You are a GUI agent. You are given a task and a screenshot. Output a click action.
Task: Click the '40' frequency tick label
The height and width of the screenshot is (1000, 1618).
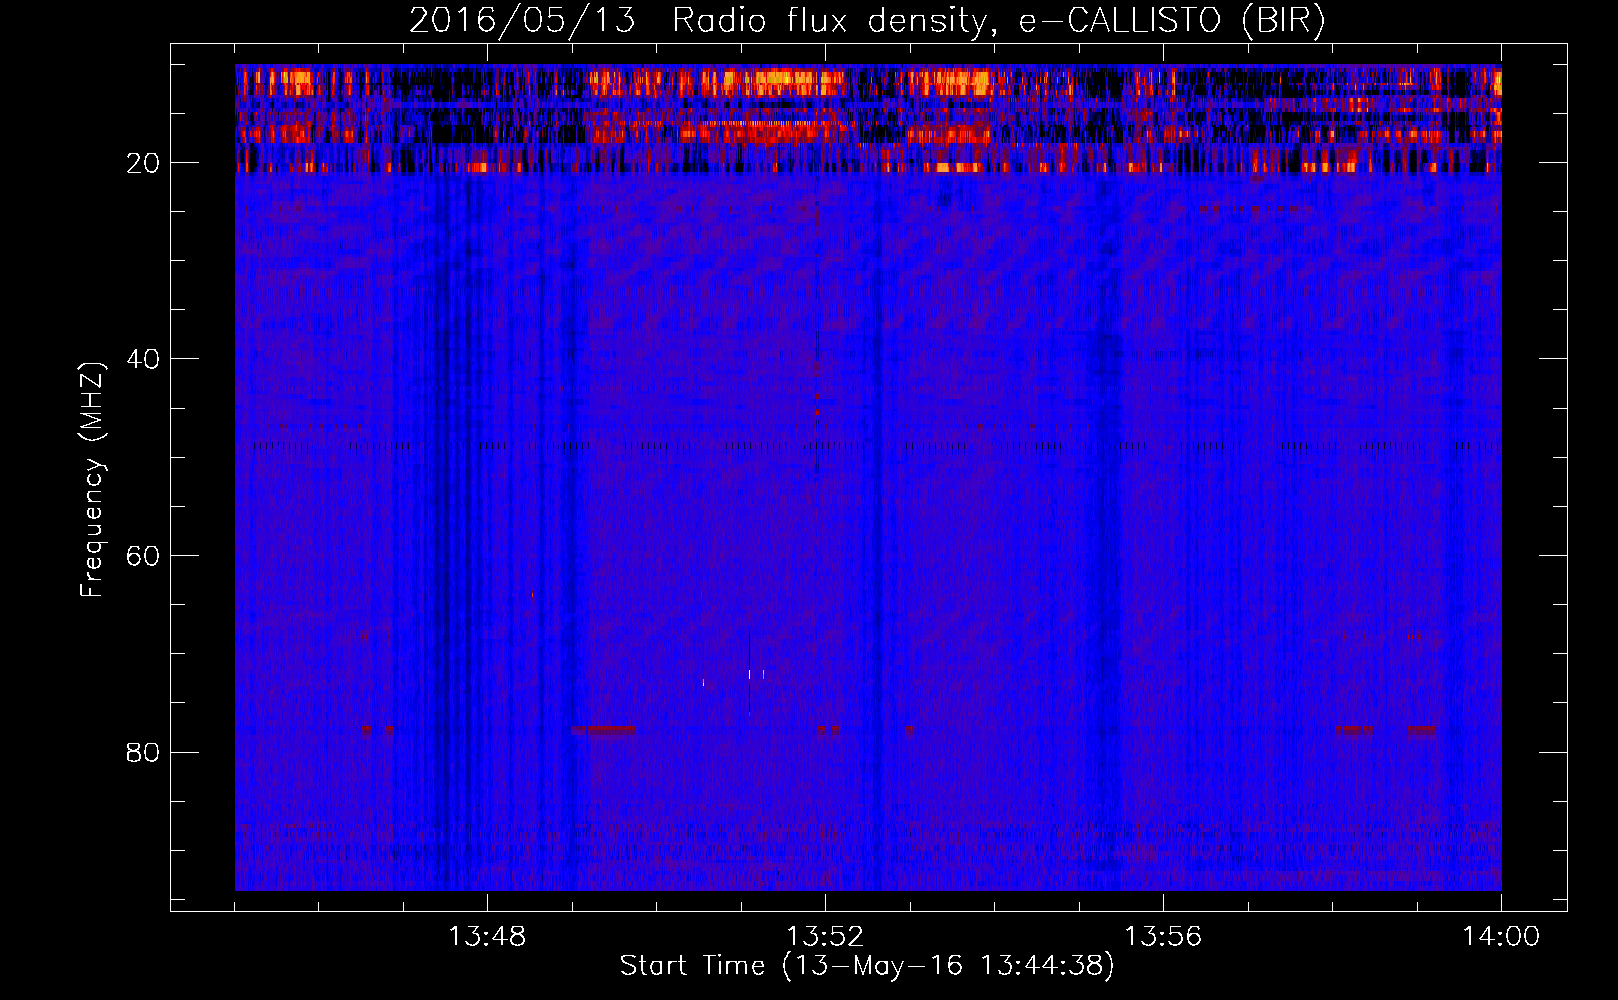[x=143, y=360]
